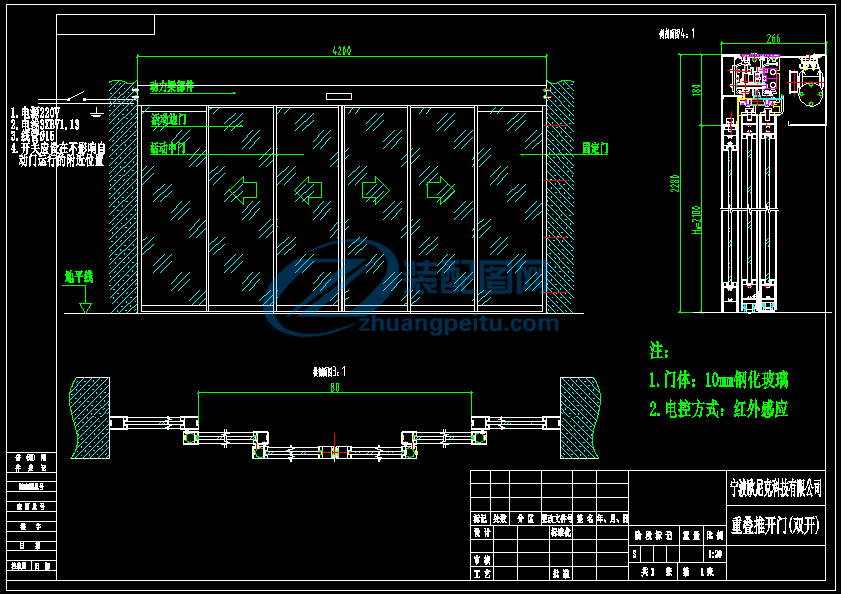Click the second green left-pointing door arrow

(x=308, y=189)
